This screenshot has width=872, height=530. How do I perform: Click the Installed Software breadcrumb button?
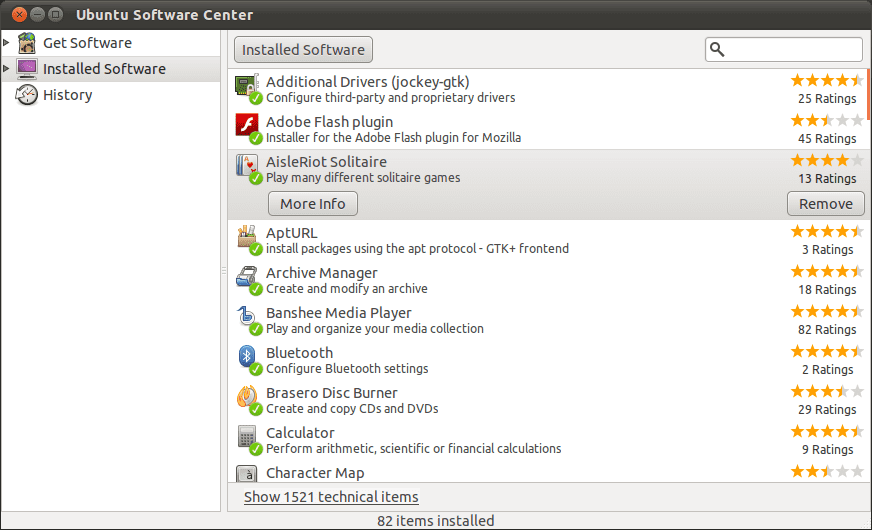point(303,49)
